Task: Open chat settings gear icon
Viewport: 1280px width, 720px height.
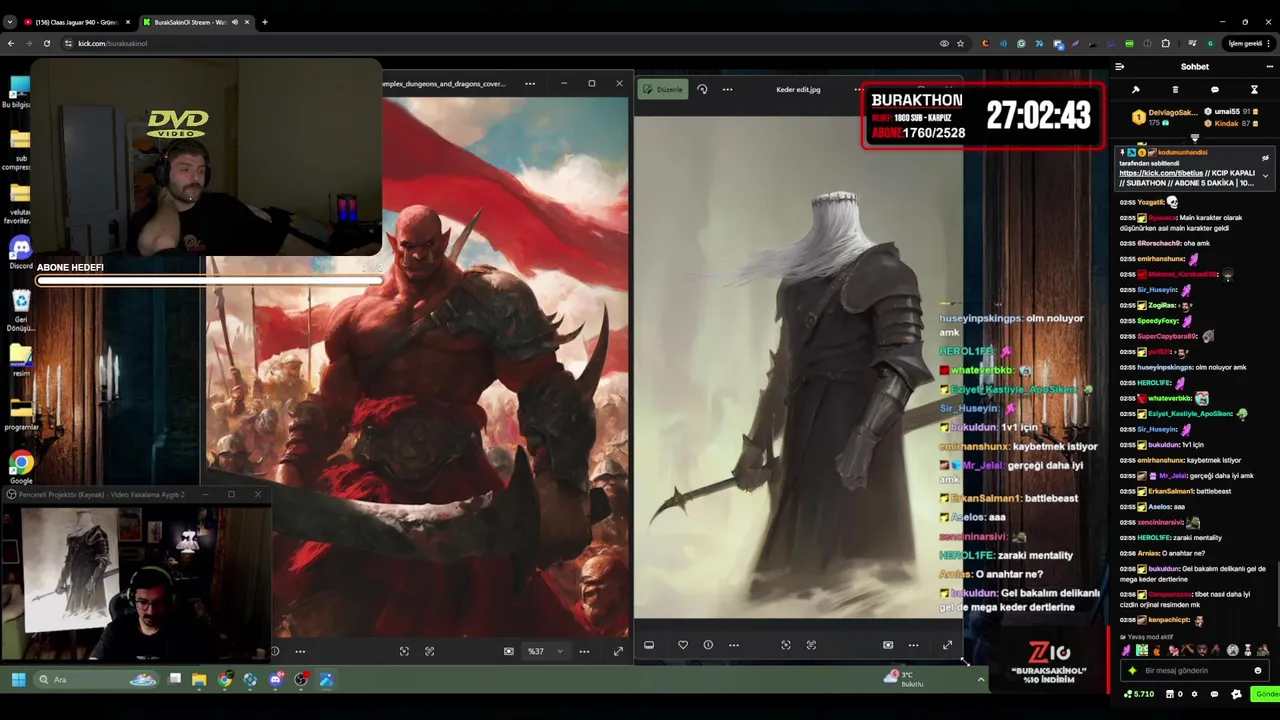Action: pyautogui.click(x=1194, y=694)
